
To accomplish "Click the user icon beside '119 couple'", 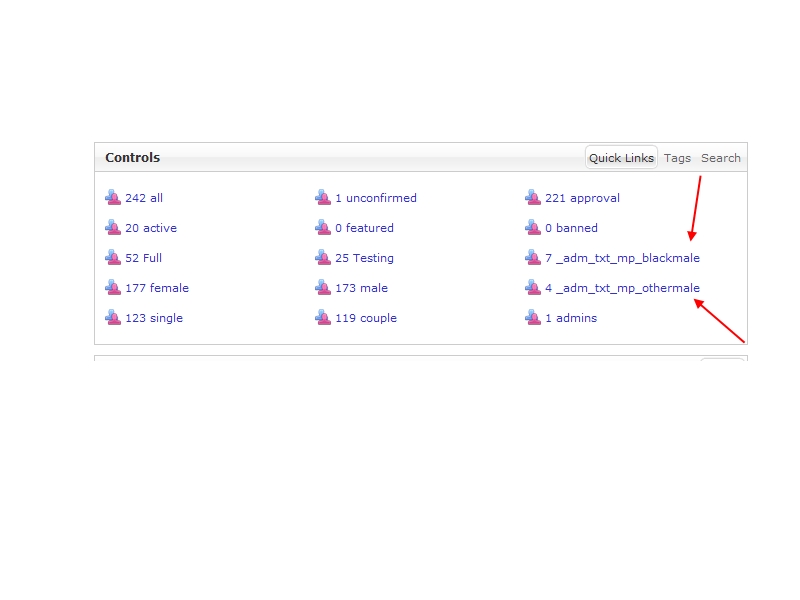I will [323, 318].
